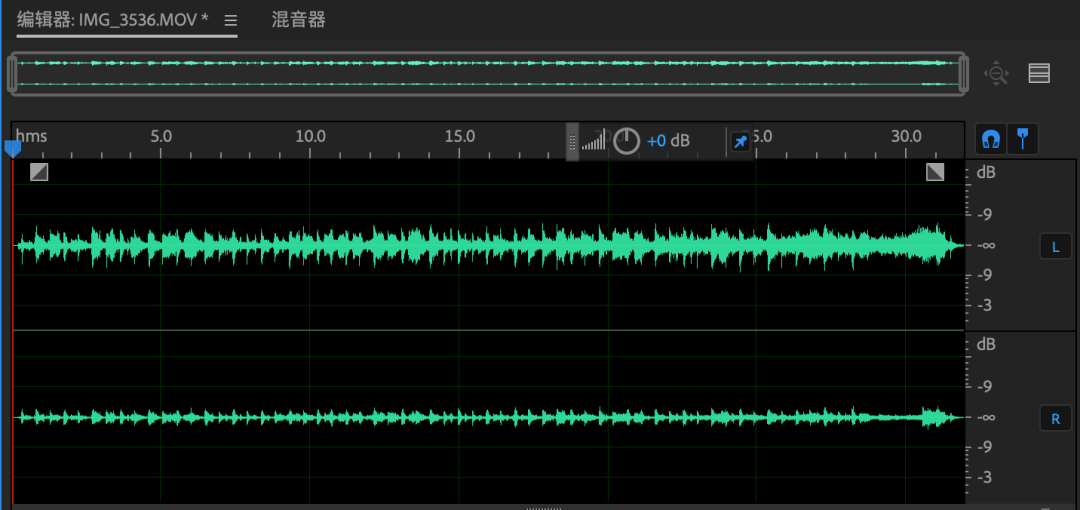
Task: Click the zoom navigator reset icon
Action: [997, 73]
